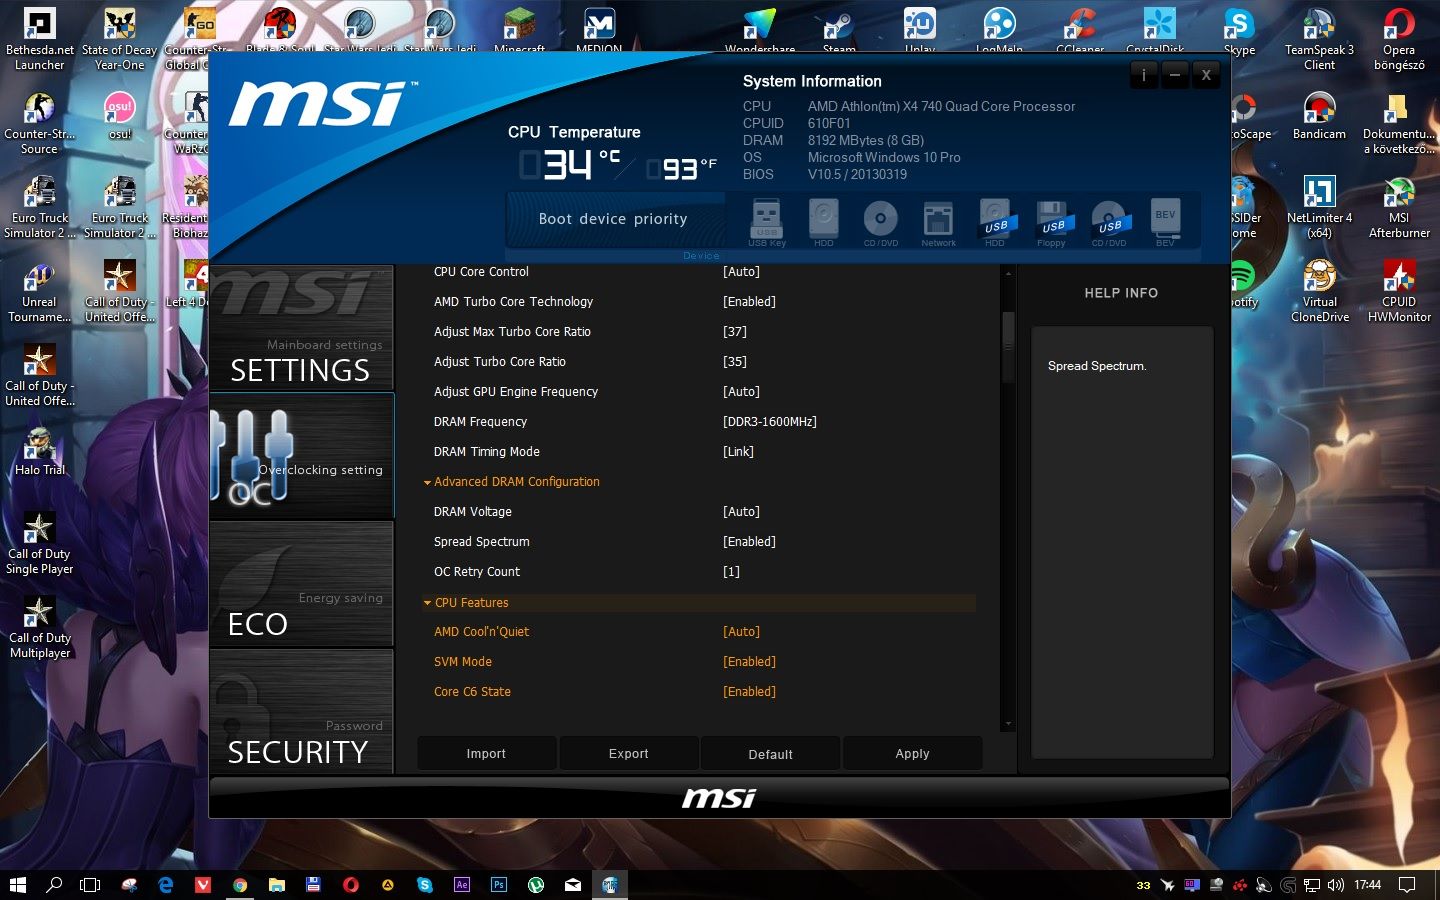The height and width of the screenshot is (900, 1440).
Task: Select the BEV boot device icon
Action: tap(1165, 222)
